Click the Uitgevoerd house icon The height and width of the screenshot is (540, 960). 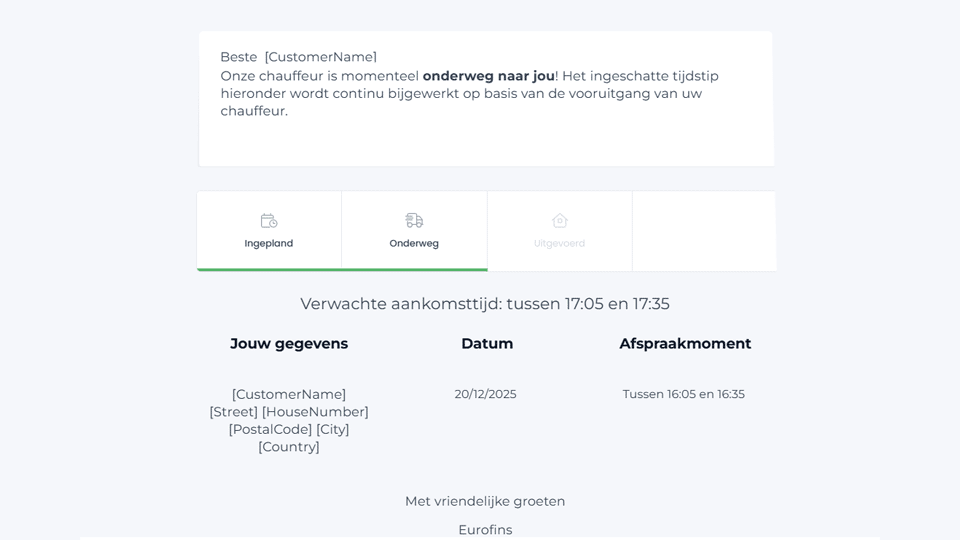(560, 221)
